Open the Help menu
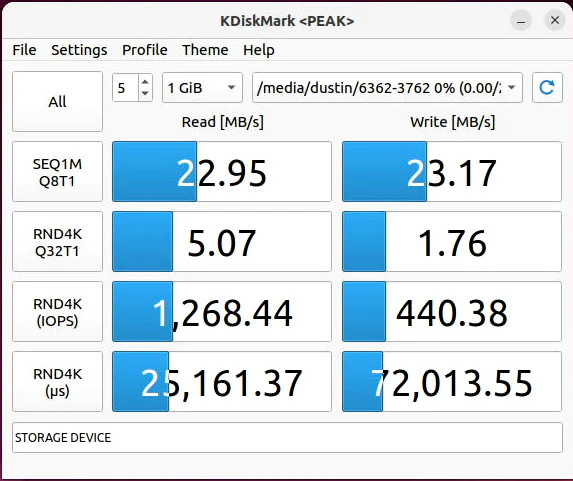 pyautogui.click(x=259, y=50)
